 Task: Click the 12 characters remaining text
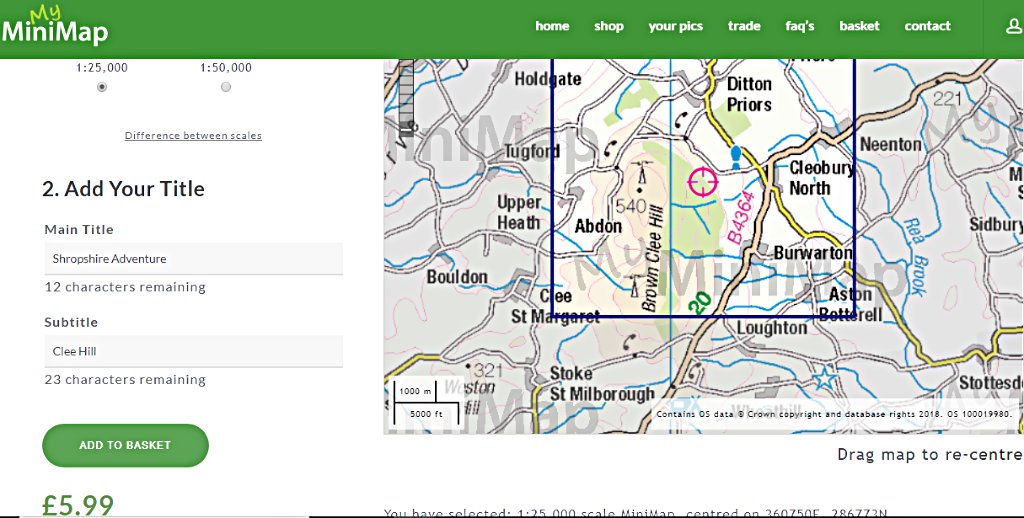click(125, 287)
